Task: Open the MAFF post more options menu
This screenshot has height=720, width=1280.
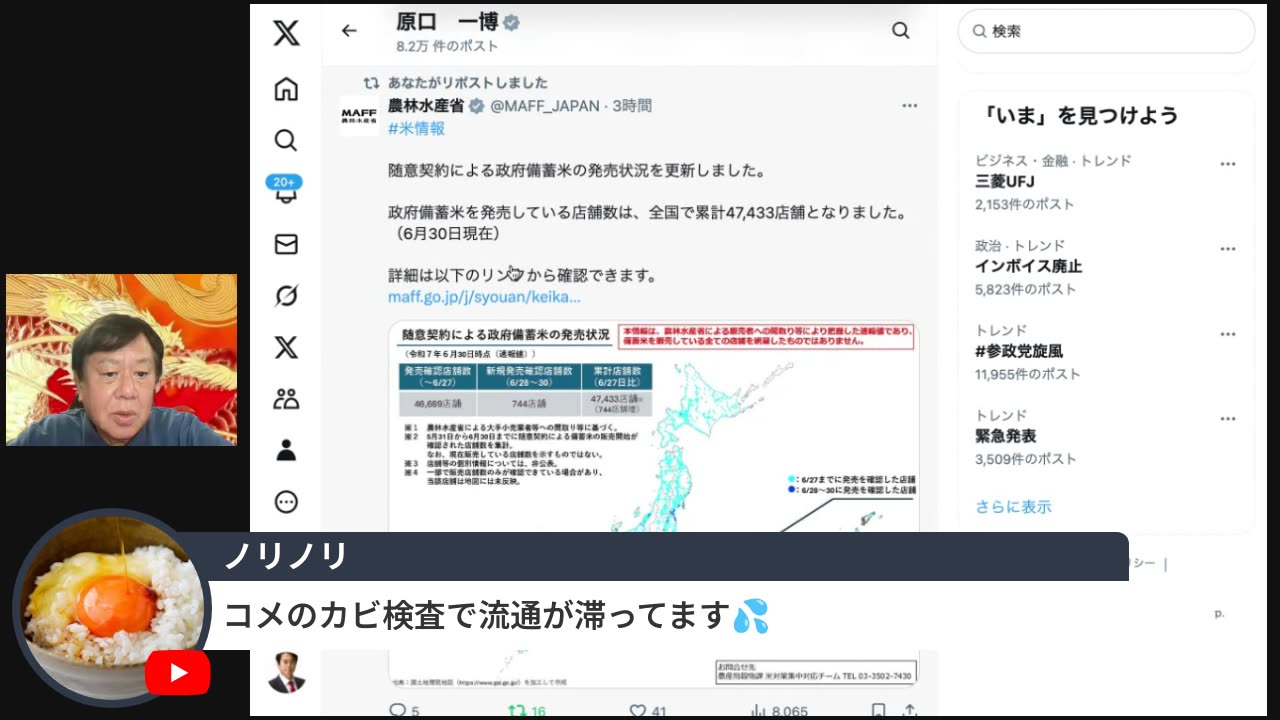Action: 909,106
